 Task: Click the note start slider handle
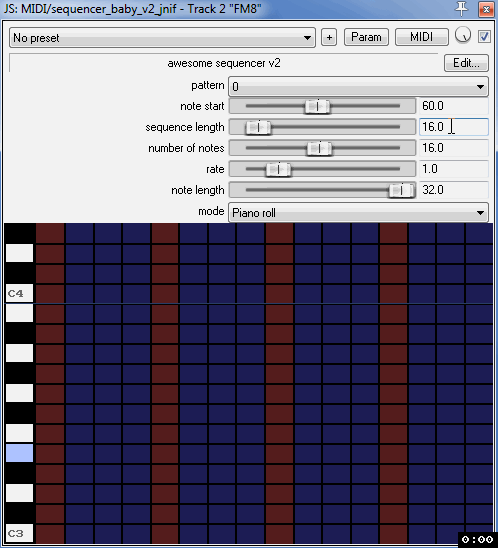pyautogui.click(x=317, y=106)
